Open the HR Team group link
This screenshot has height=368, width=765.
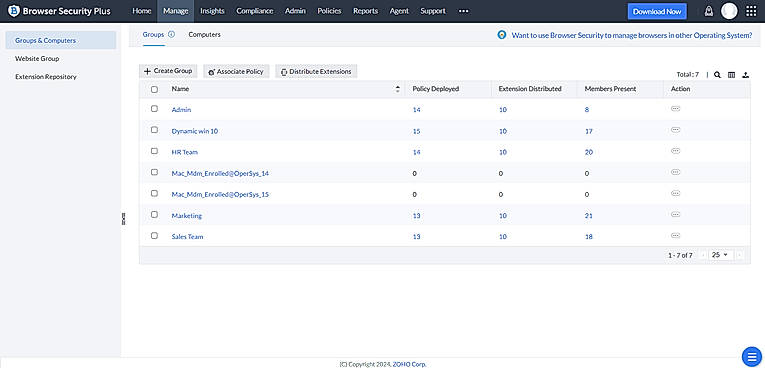pos(184,152)
